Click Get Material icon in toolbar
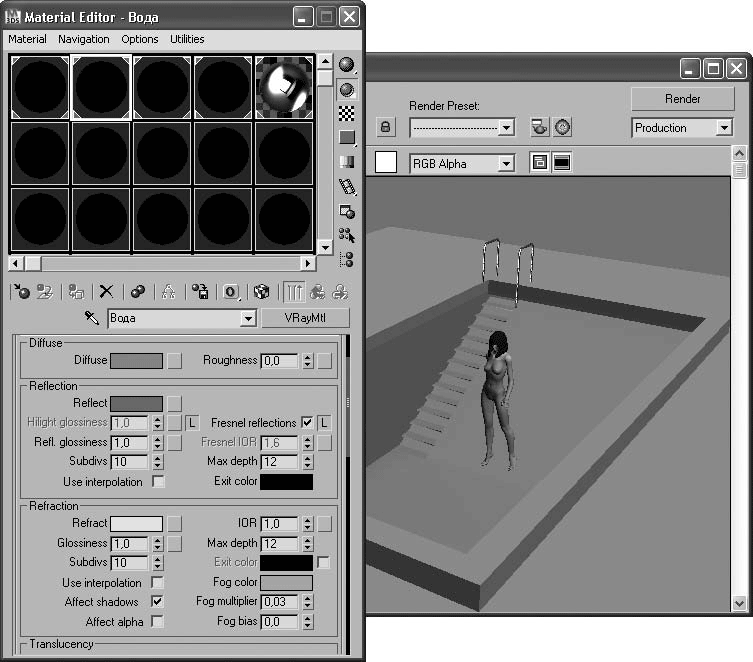Viewport: 753px width, 662px height. [x=22, y=291]
